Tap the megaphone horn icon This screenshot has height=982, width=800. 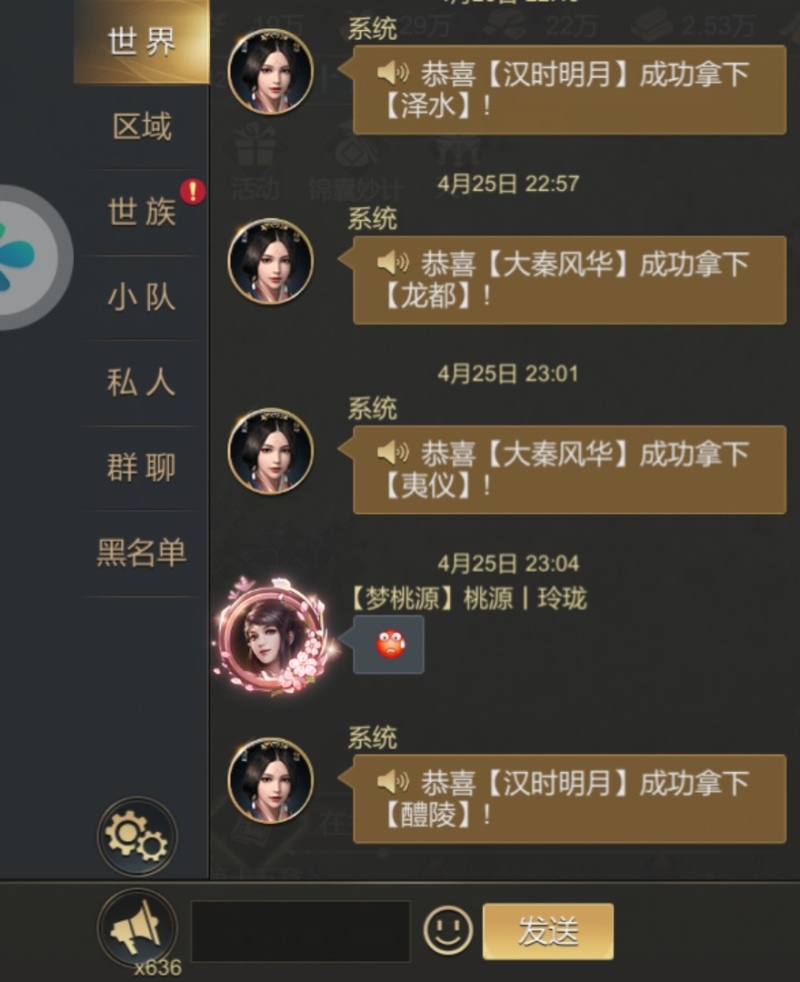(x=137, y=928)
